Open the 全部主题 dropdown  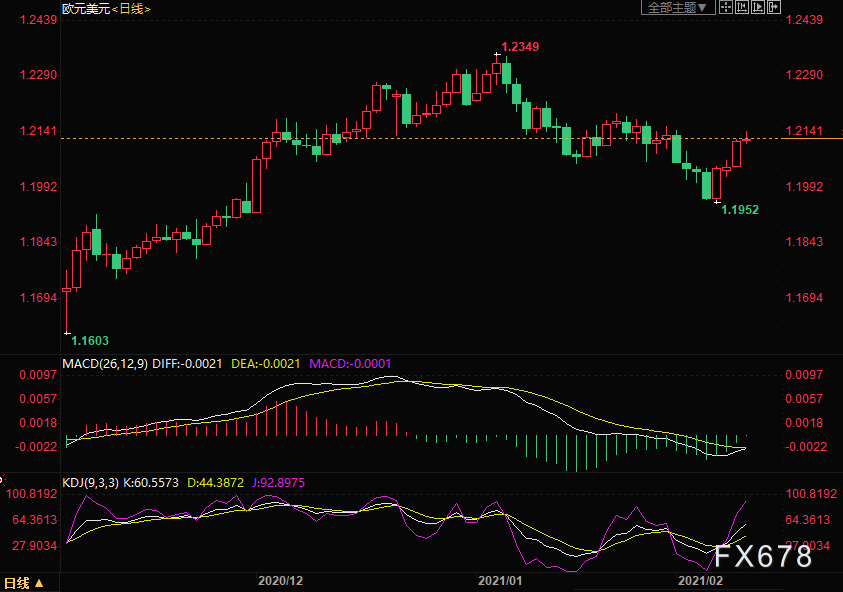point(677,8)
